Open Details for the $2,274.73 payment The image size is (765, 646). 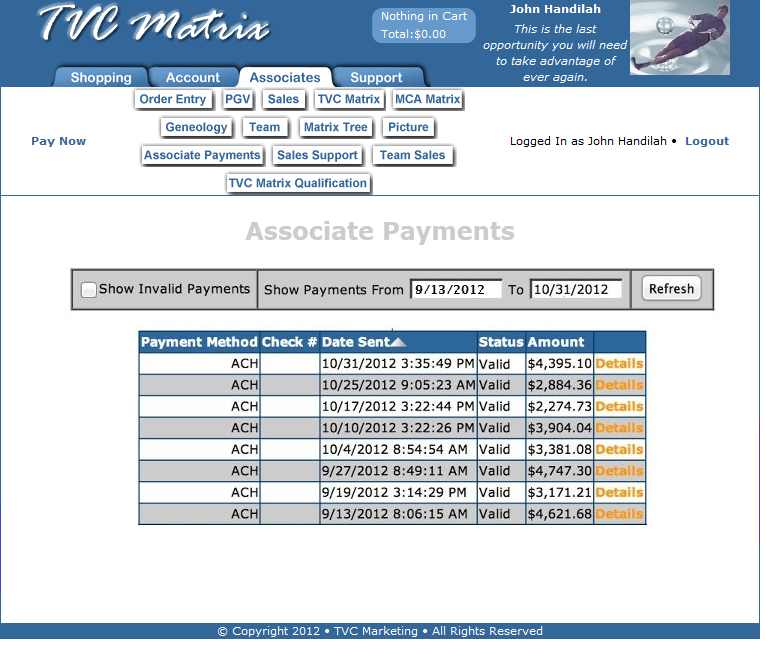tap(619, 406)
